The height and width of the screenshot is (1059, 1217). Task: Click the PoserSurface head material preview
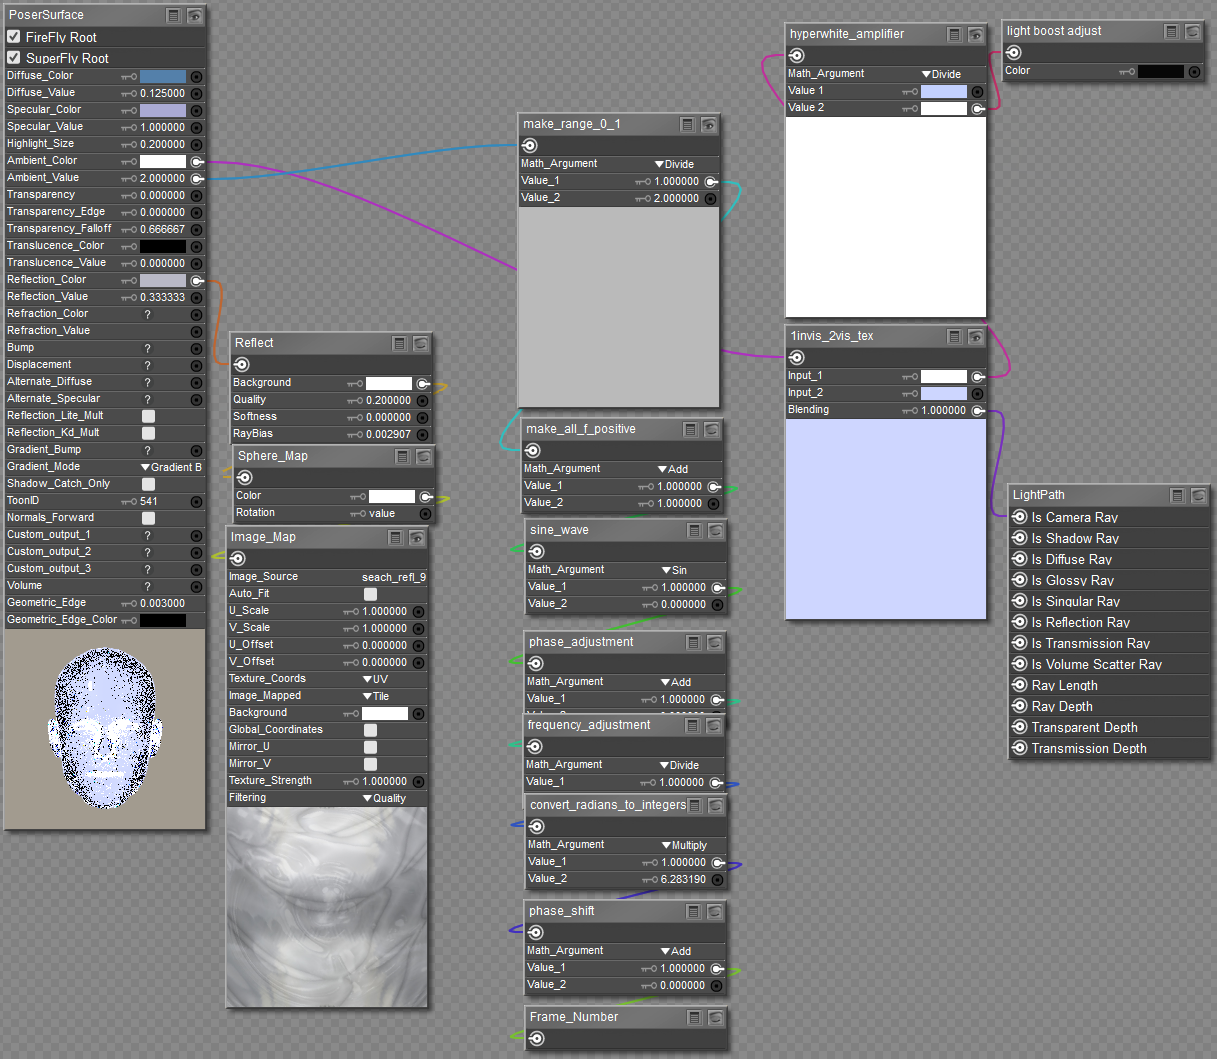click(105, 729)
